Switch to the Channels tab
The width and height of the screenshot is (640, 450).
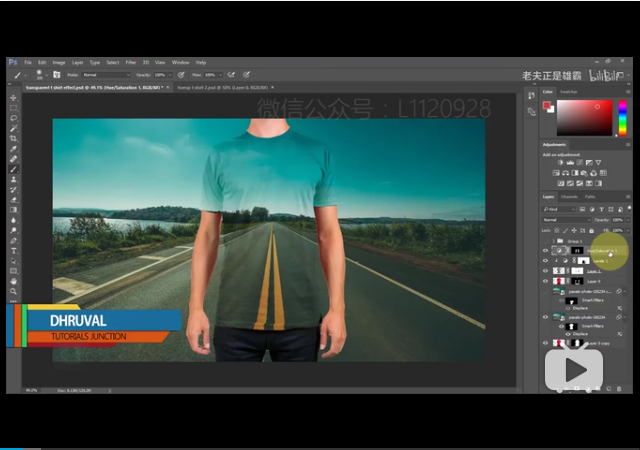click(569, 197)
